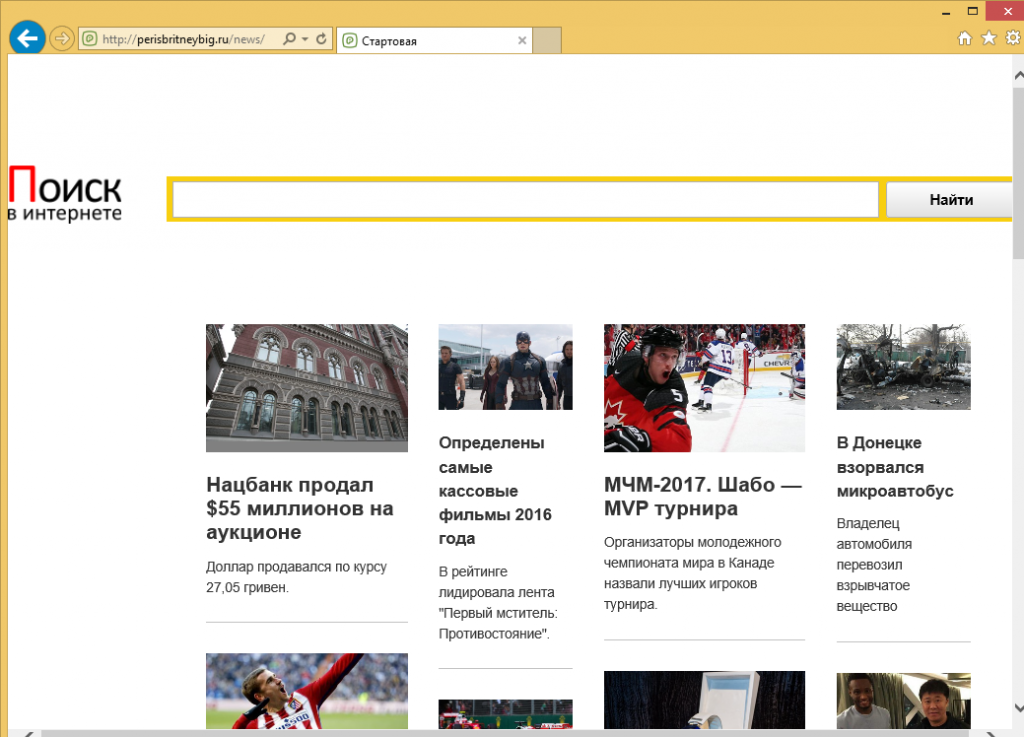Close the Стартовая tab
1024x737 pixels.
[521, 41]
